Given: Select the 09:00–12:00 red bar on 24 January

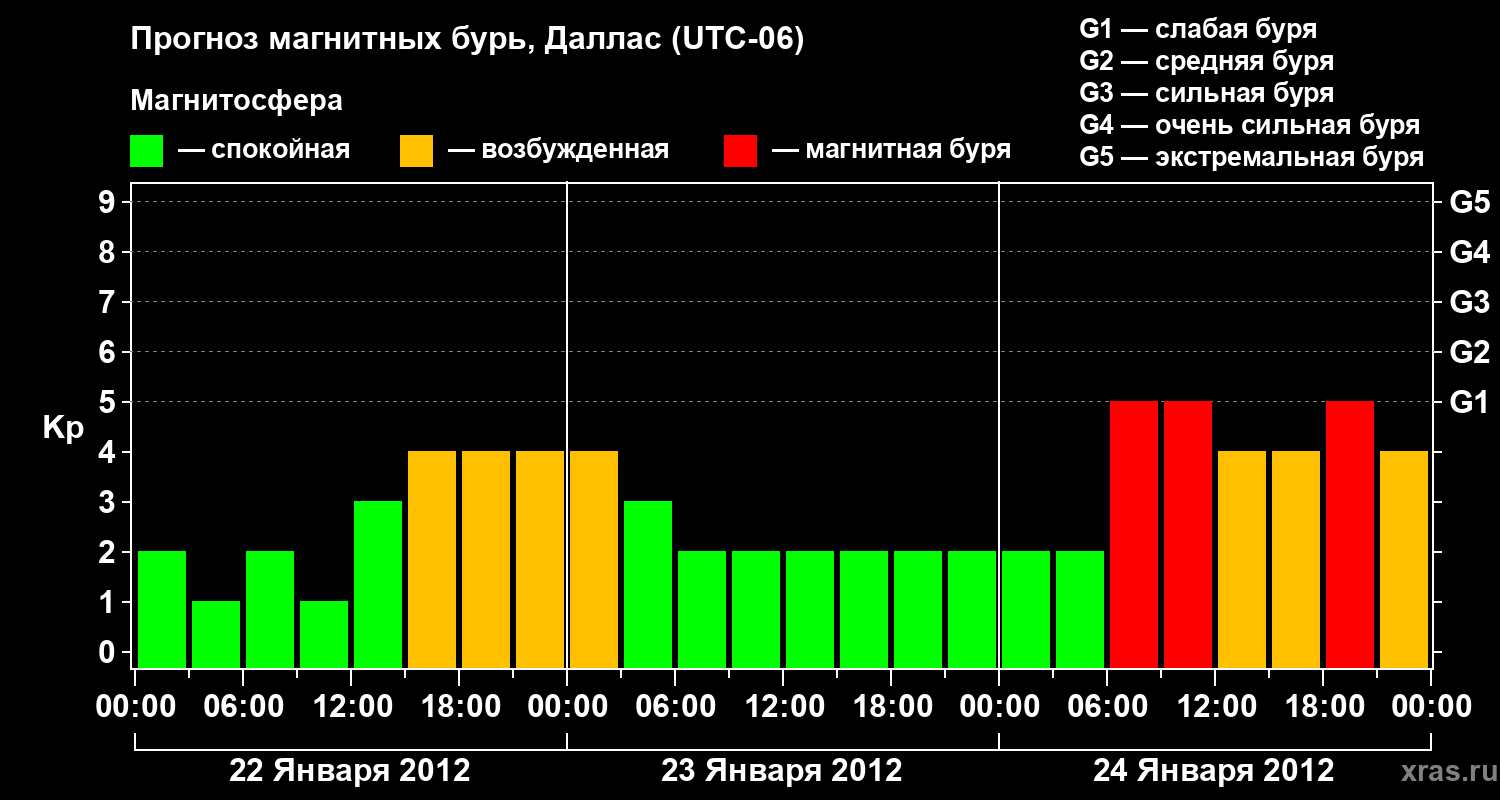Looking at the screenshot, I should tap(1188, 534).
